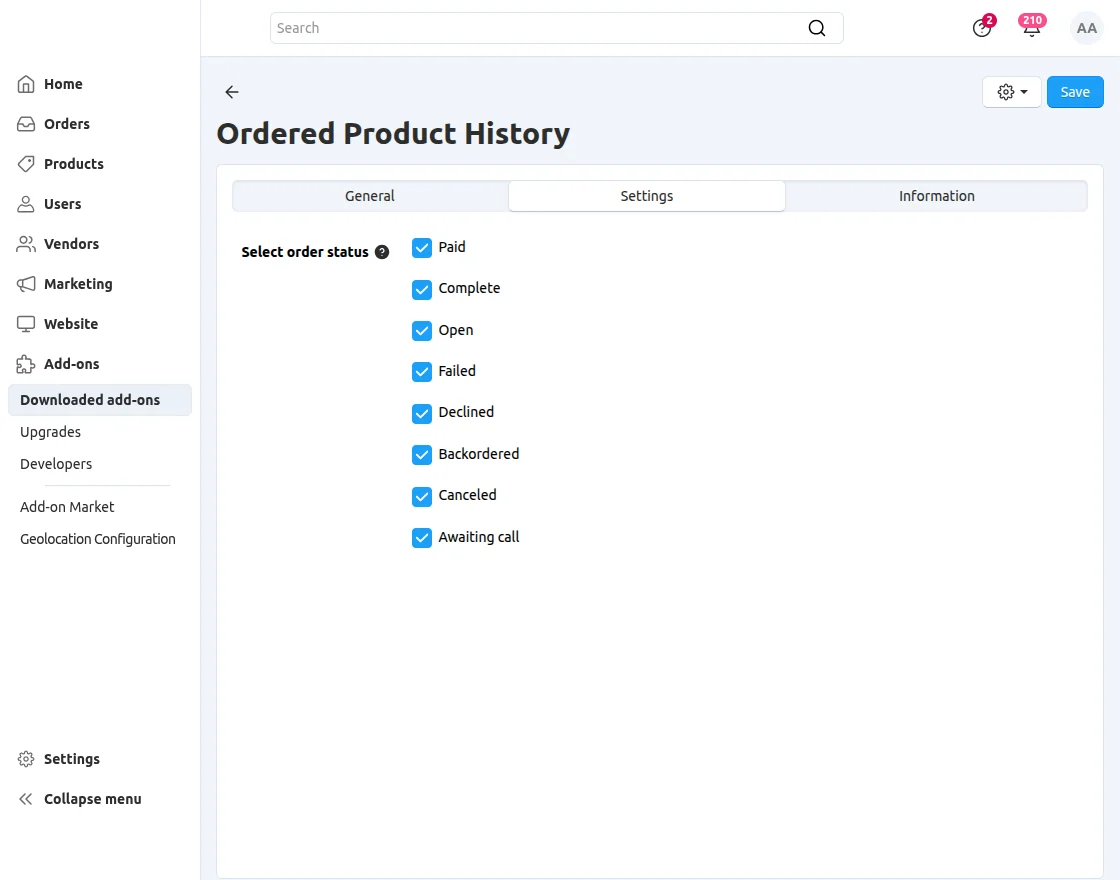Click the Collapse menu label

pyautogui.click(x=92, y=799)
